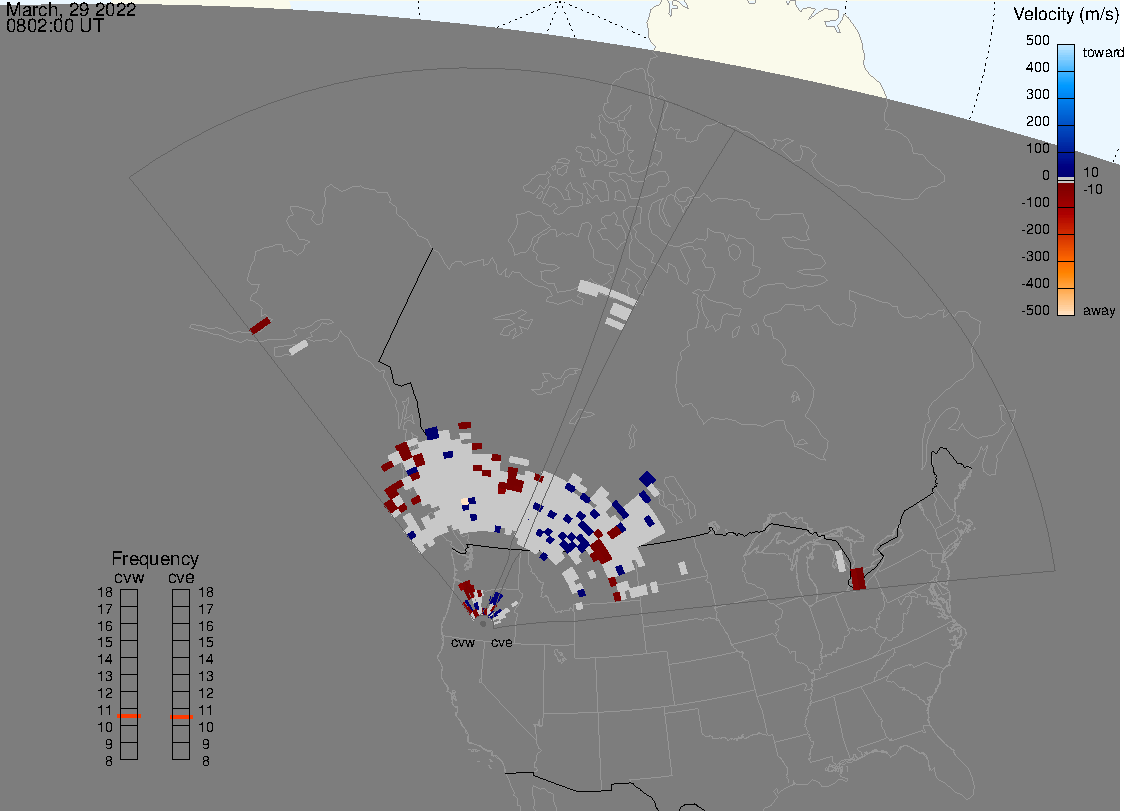Click the "cvw" radar label on the map
This screenshot has width=1124, height=811.
(463, 642)
